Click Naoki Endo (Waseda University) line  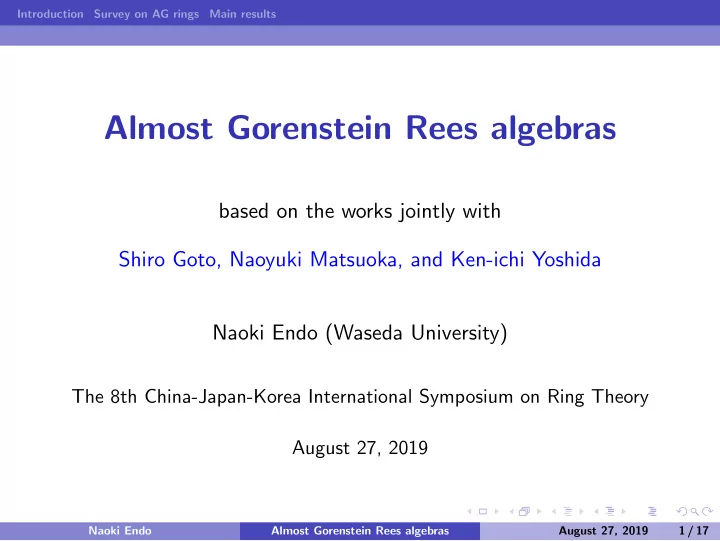pyautogui.click(x=360, y=333)
